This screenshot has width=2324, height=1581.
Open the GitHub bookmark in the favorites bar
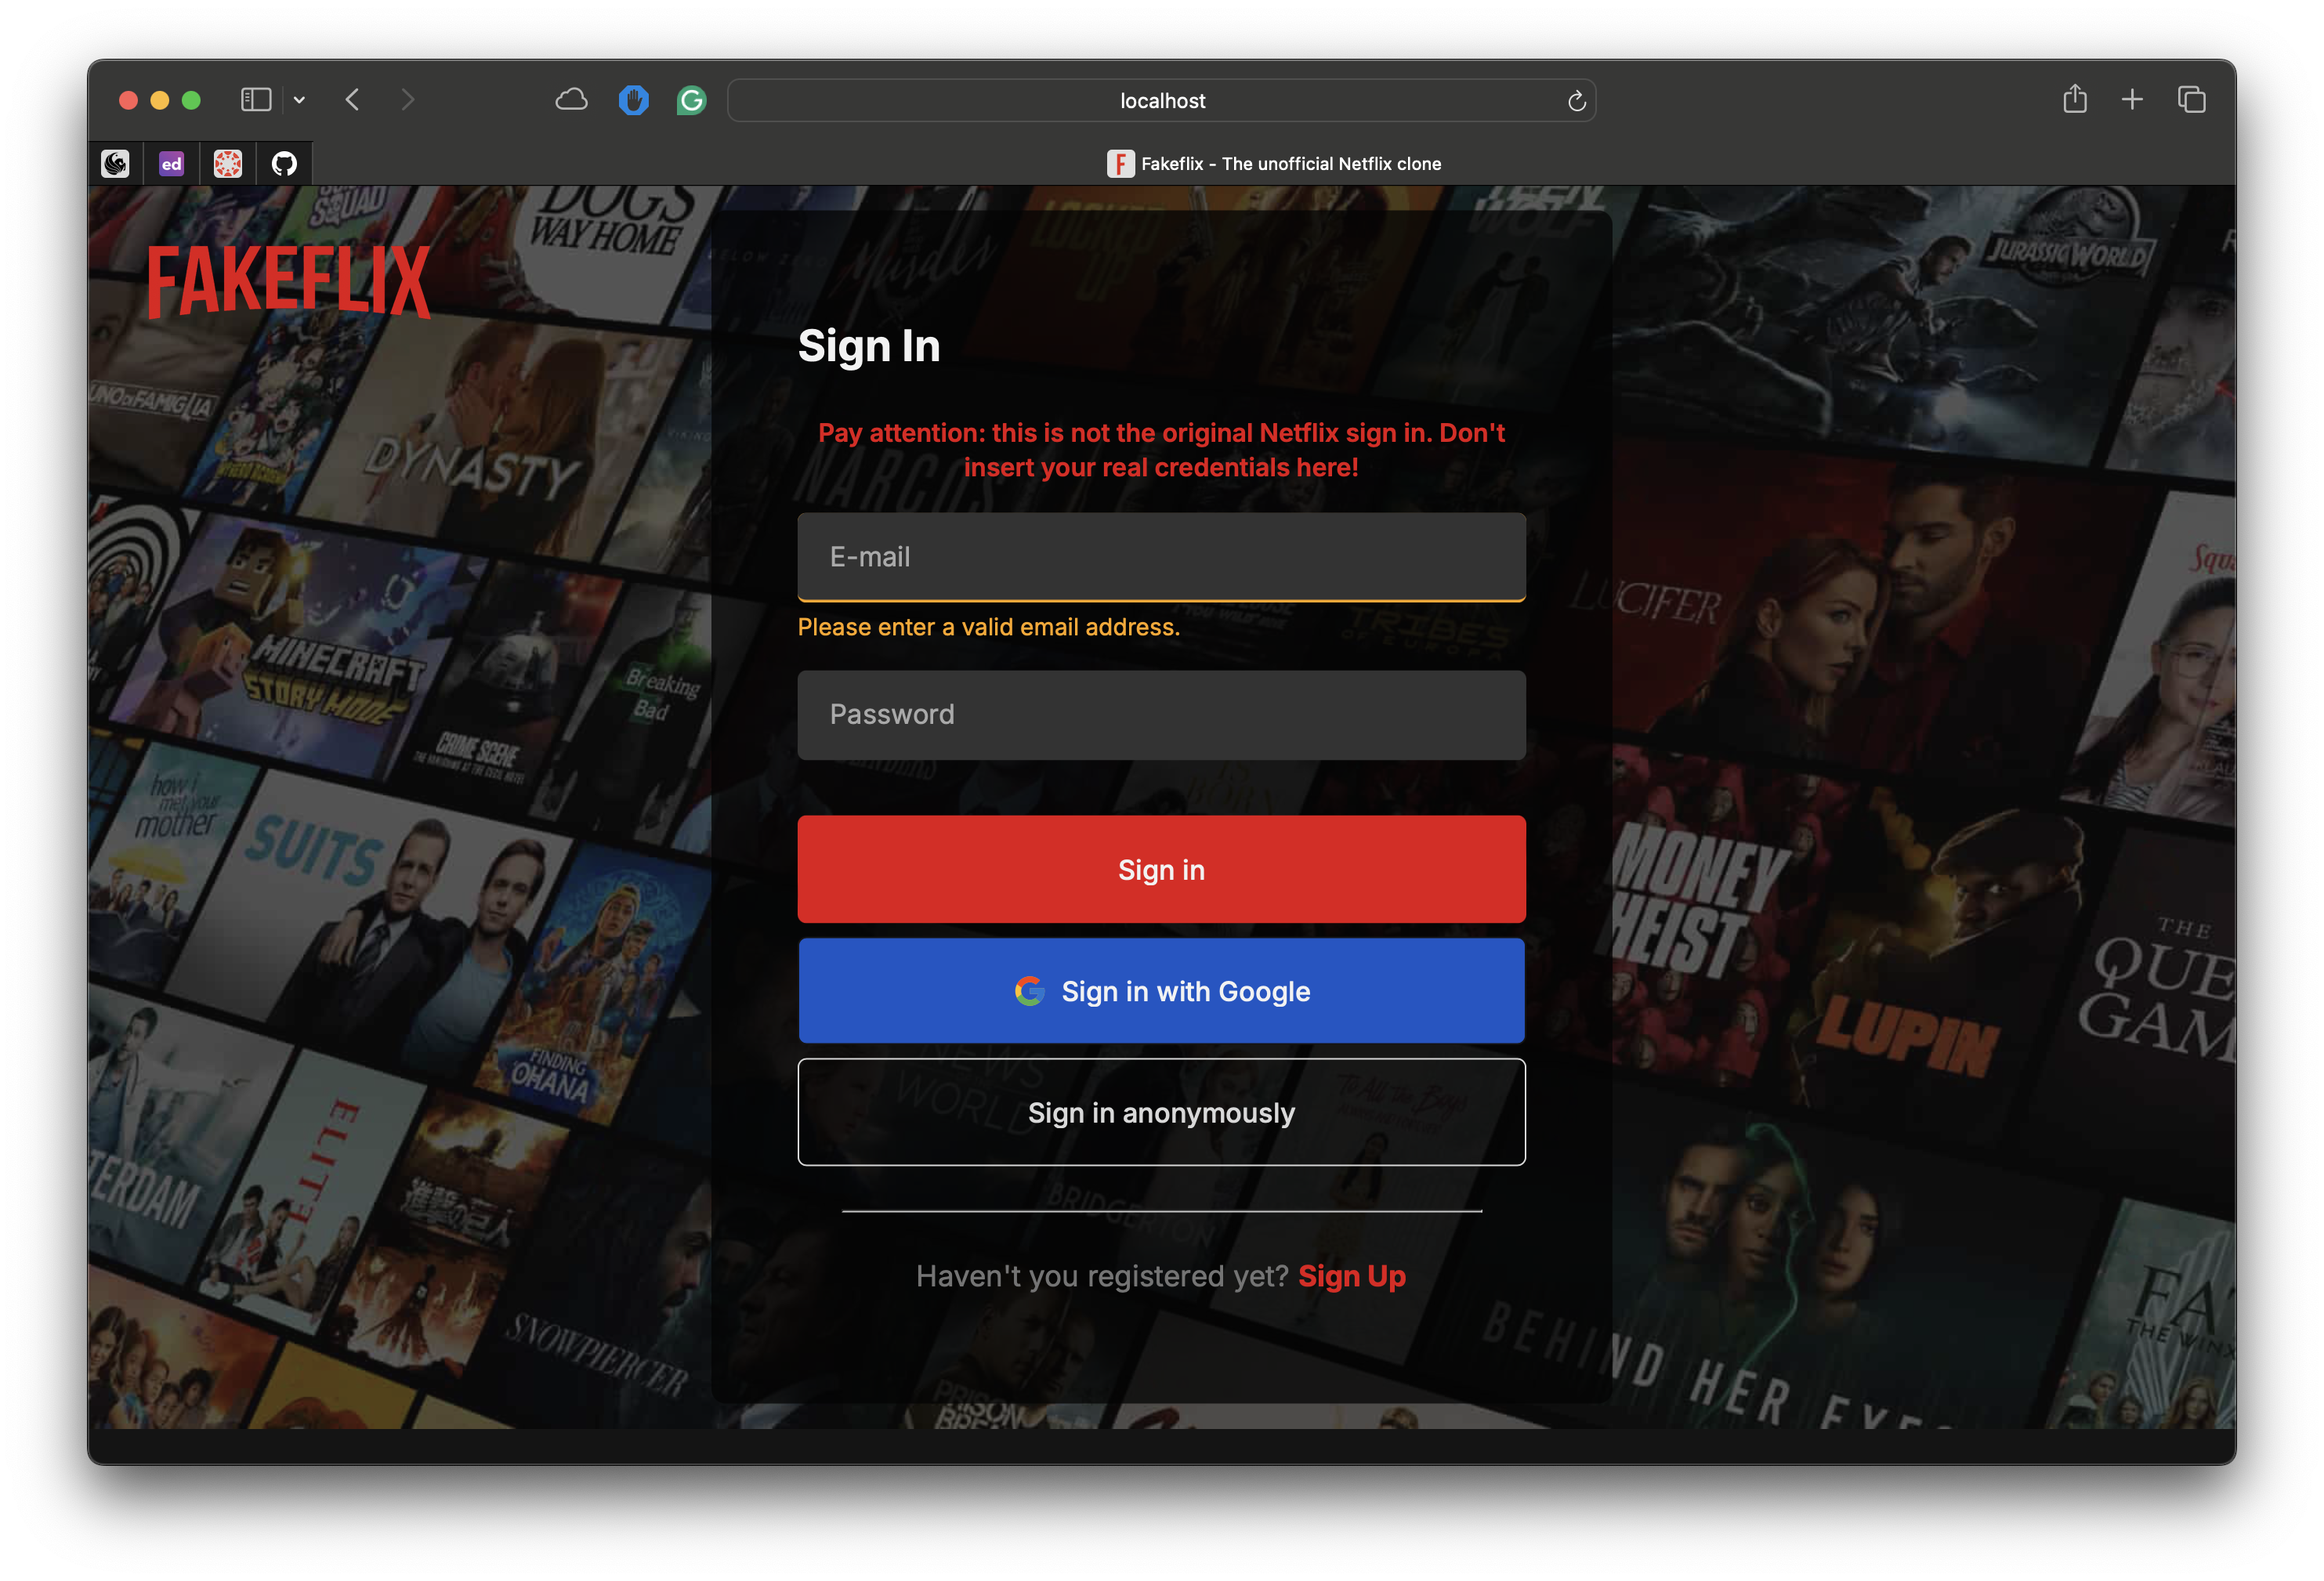pyautogui.click(x=284, y=163)
